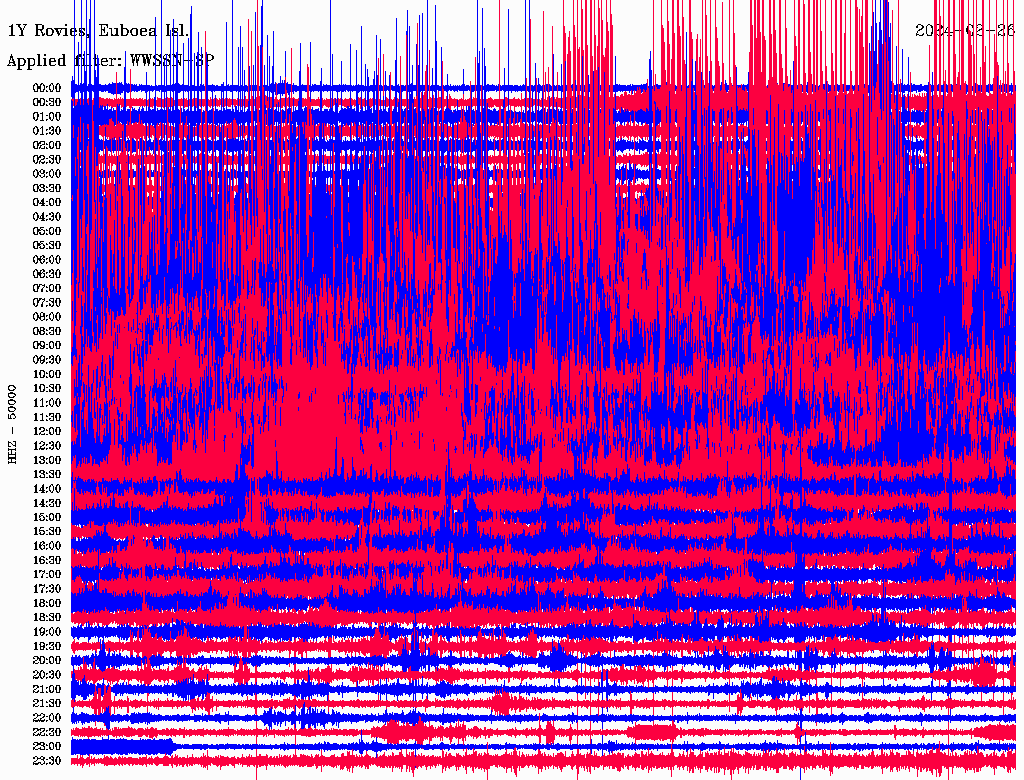
Task: Click the station title 1Y Rovies, Euboea Isl.
Action: (x=98, y=31)
